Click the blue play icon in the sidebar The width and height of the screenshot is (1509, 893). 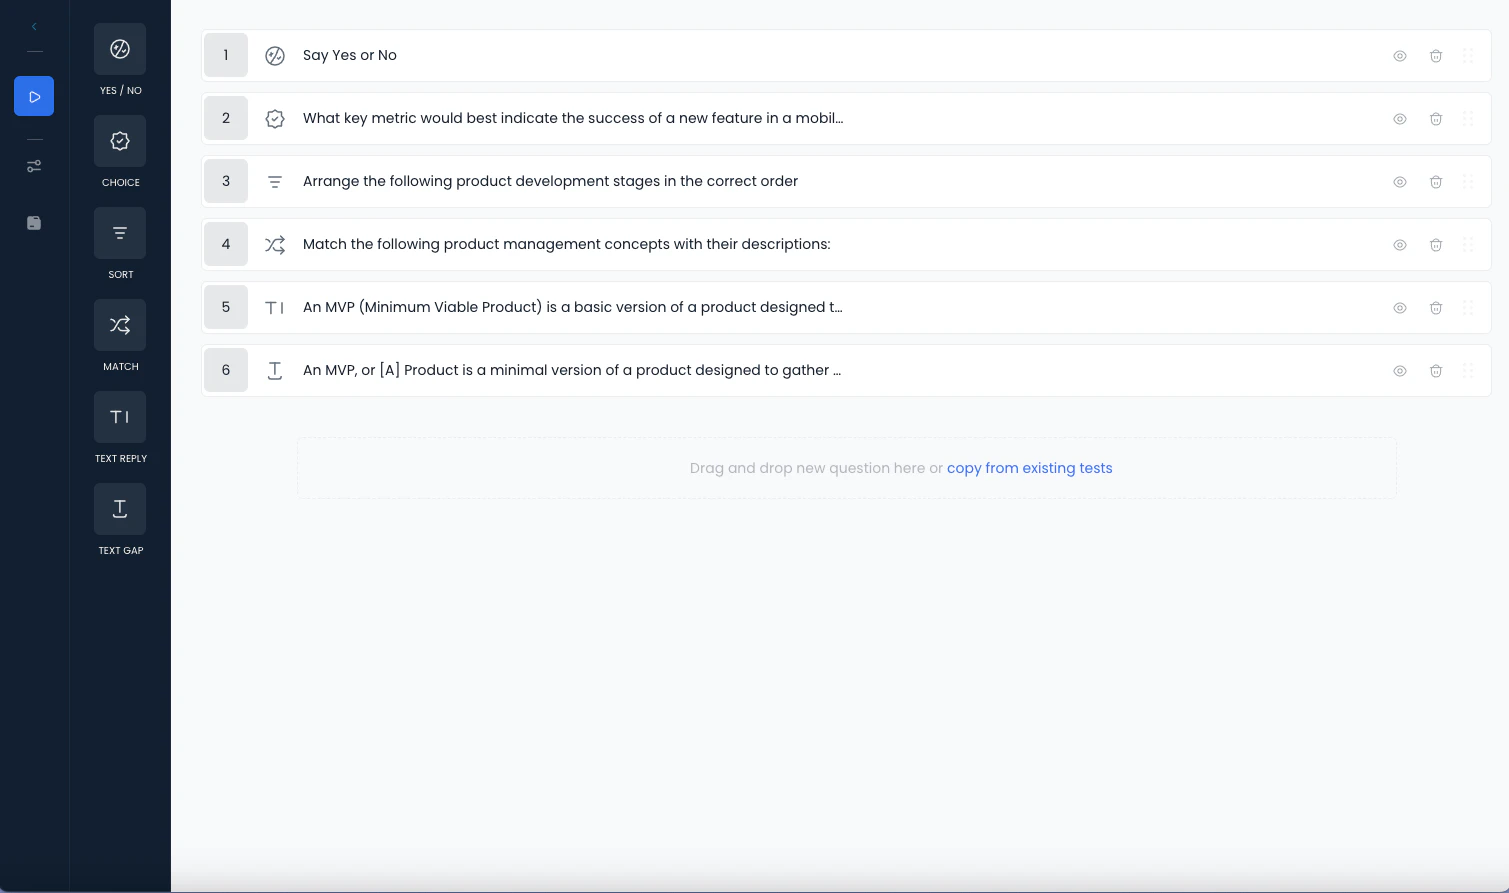(x=33, y=95)
